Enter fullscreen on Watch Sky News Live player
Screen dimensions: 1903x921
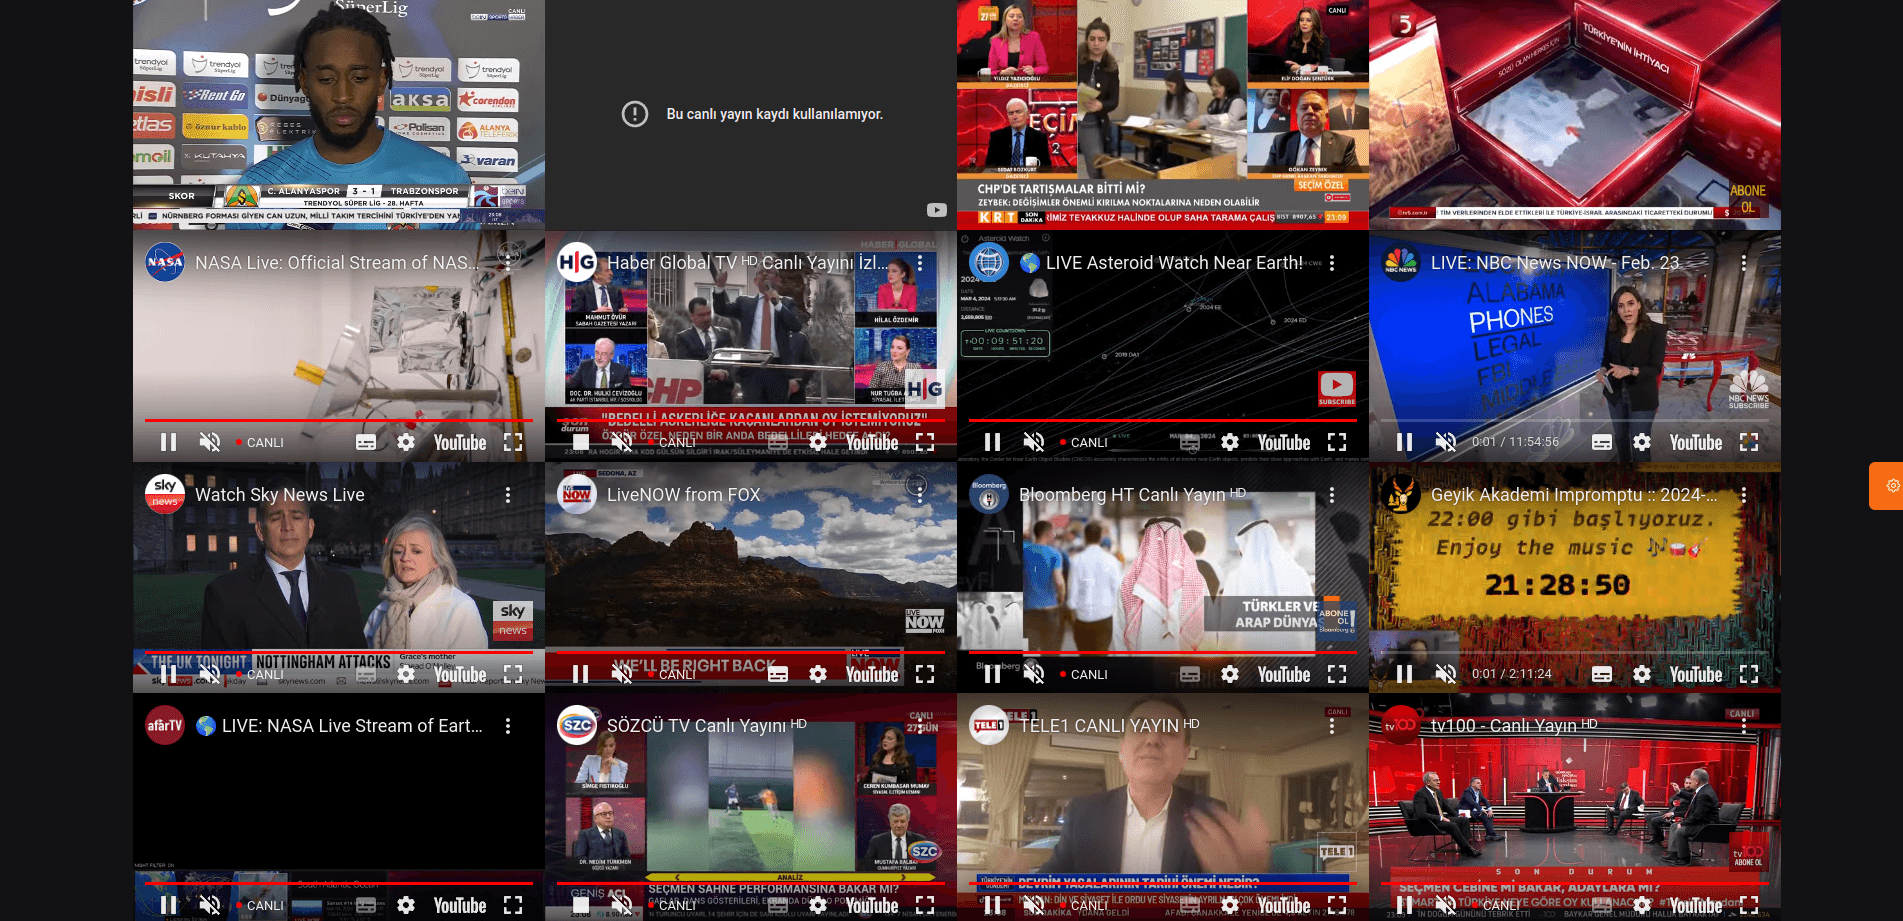(x=513, y=674)
